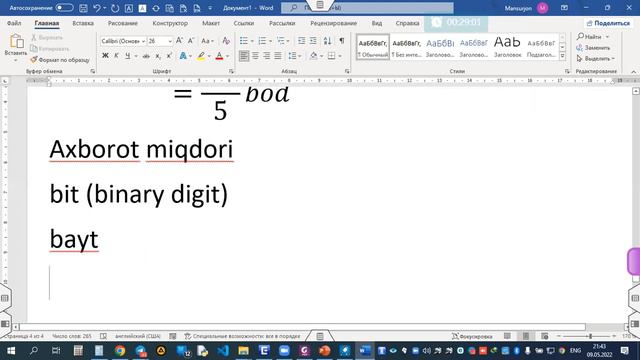Image resolution: width=640 pixels, height=360 pixels.
Task: Apply paragraph shading fill bucket
Action: click(313, 56)
